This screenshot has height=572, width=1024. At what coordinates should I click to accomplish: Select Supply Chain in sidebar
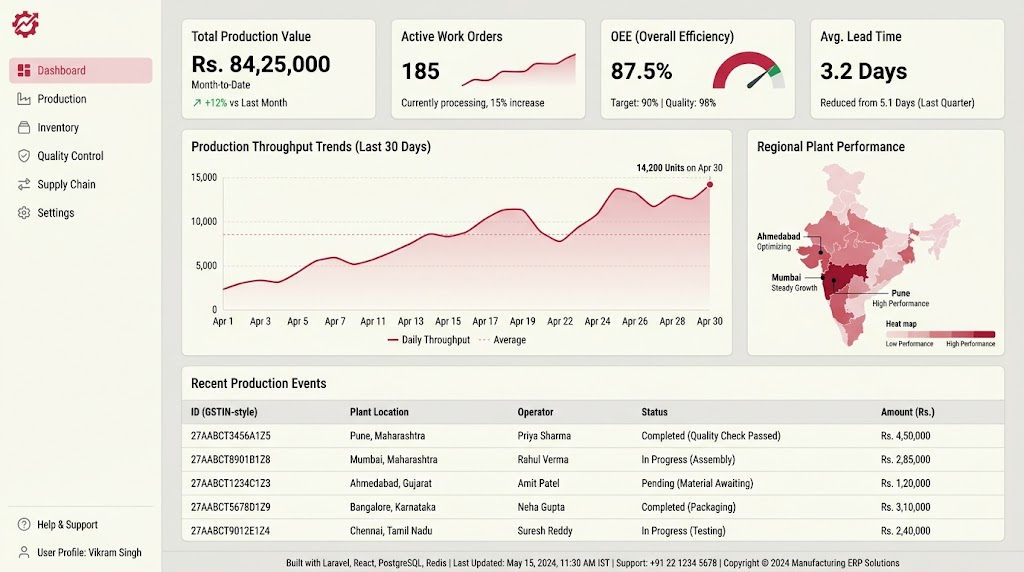[81, 184]
